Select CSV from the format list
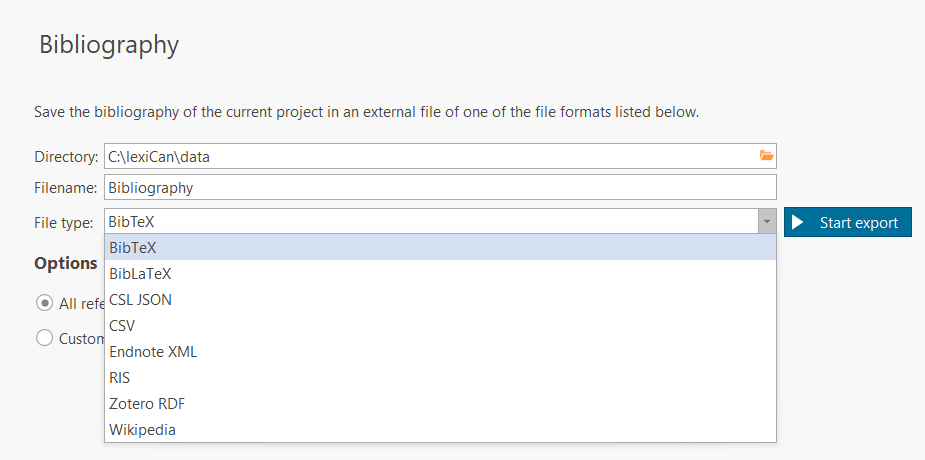925x460 pixels. point(122,325)
